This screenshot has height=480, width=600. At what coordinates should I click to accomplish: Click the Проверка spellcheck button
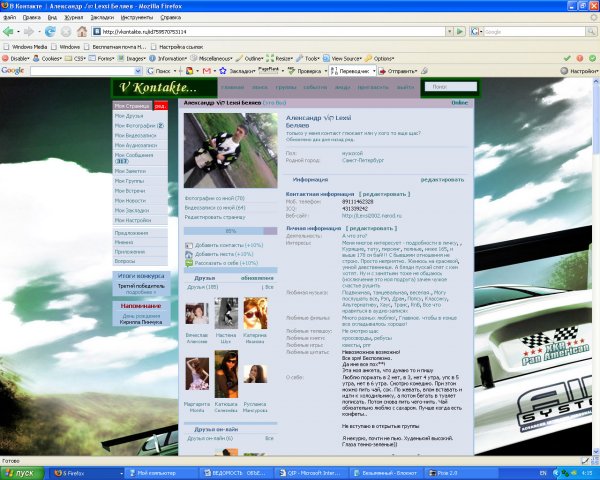point(305,71)
